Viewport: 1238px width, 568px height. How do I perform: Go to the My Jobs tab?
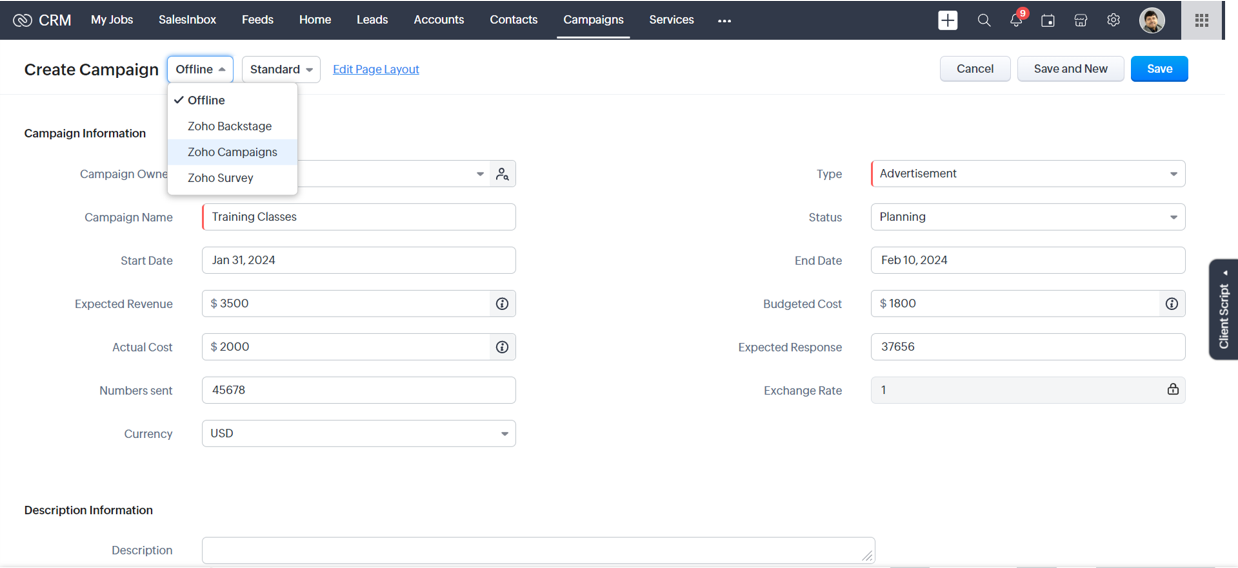point(112,20)
